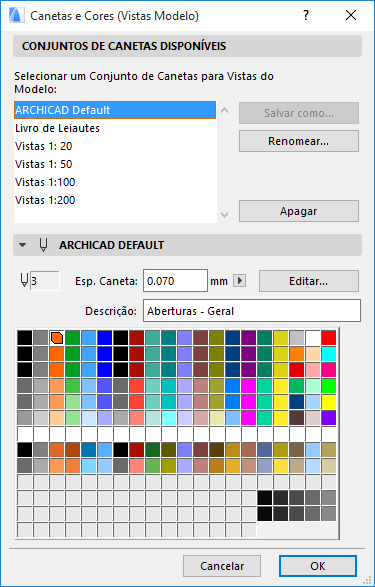Click the pen icon in ARCHICAD DEFAULT header
Image resolution: width=375 pixels, height=587 pixels.
pyautogui.click(x=44, y=245)
